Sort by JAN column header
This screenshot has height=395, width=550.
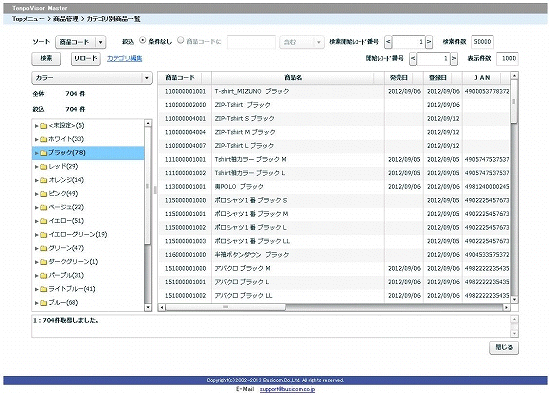(x=486, y=78)
